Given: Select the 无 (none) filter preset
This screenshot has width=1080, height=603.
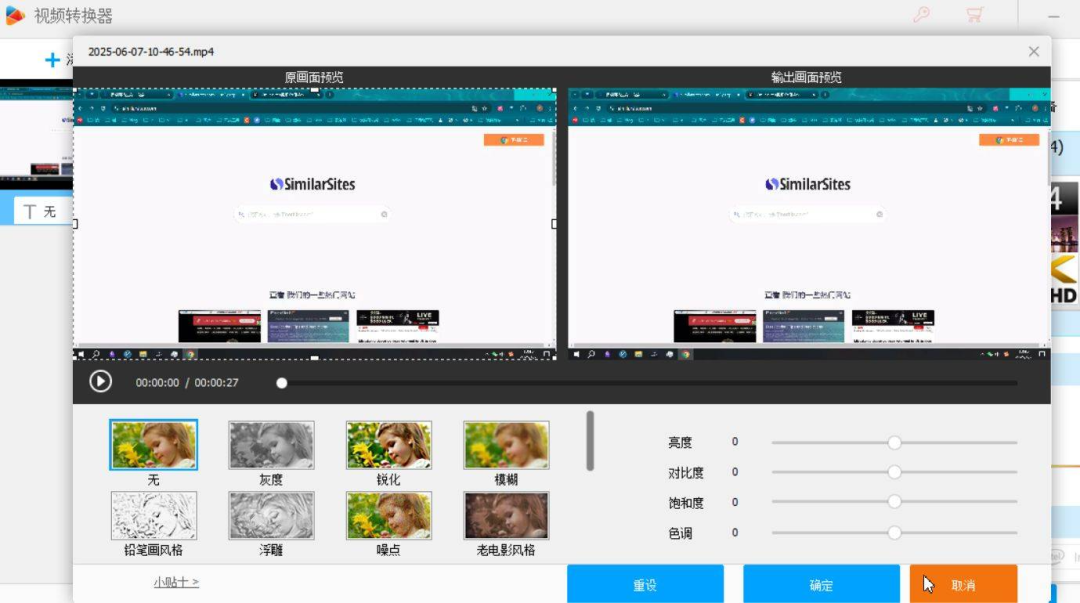Looking at the screenshot, I should (153, 444).
